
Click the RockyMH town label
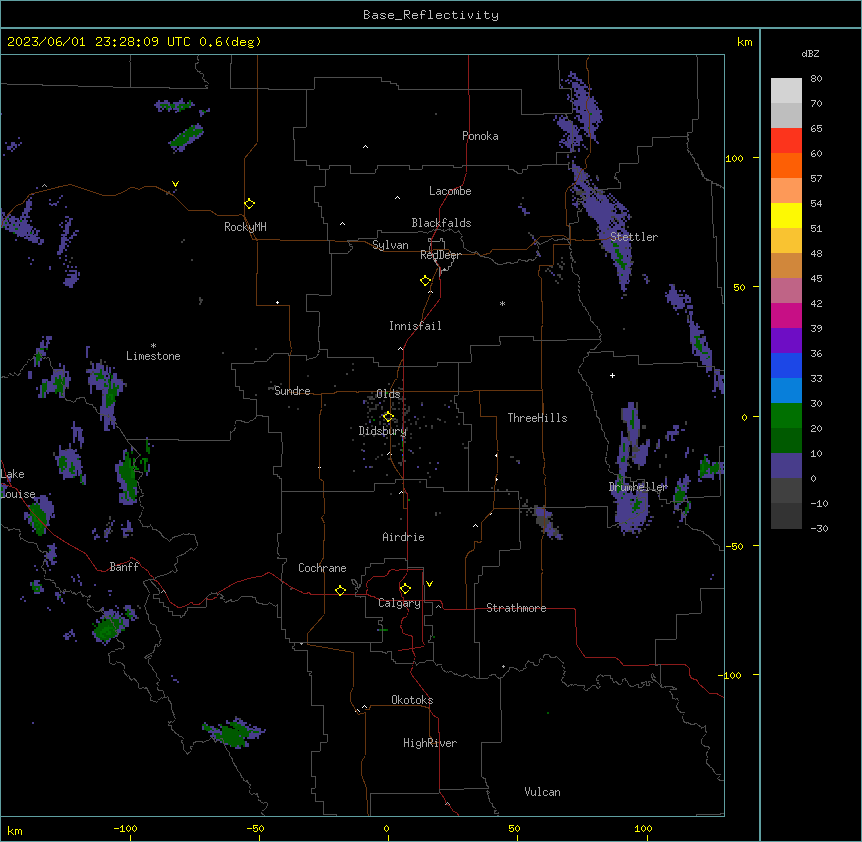pyautogui.click(x=245, y=227)
